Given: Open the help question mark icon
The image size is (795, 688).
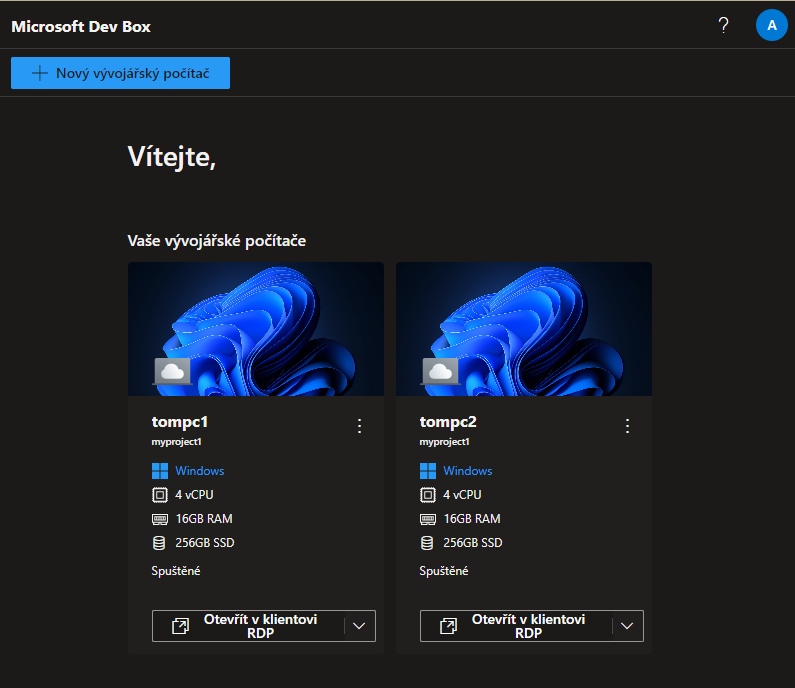Looking at the screenshot, I should pyautogui.click(x=724, y=25).
